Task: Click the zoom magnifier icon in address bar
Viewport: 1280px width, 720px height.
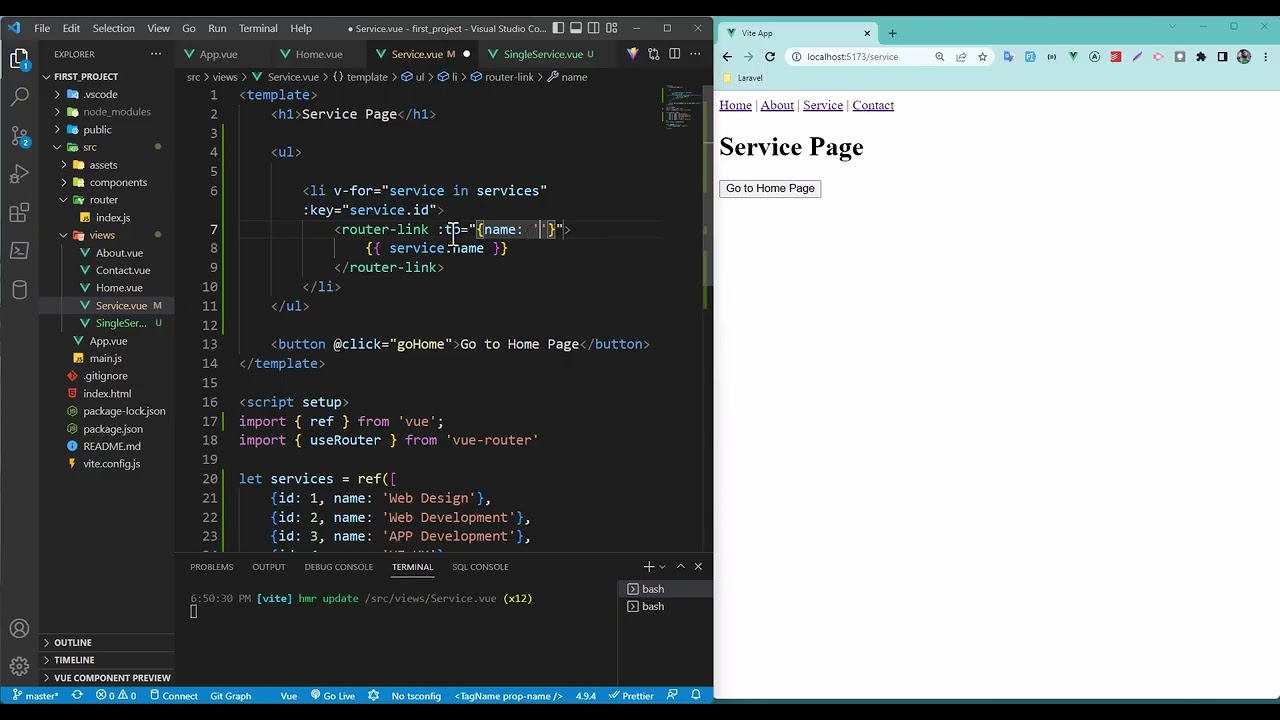Action: (x=940, y=57)
